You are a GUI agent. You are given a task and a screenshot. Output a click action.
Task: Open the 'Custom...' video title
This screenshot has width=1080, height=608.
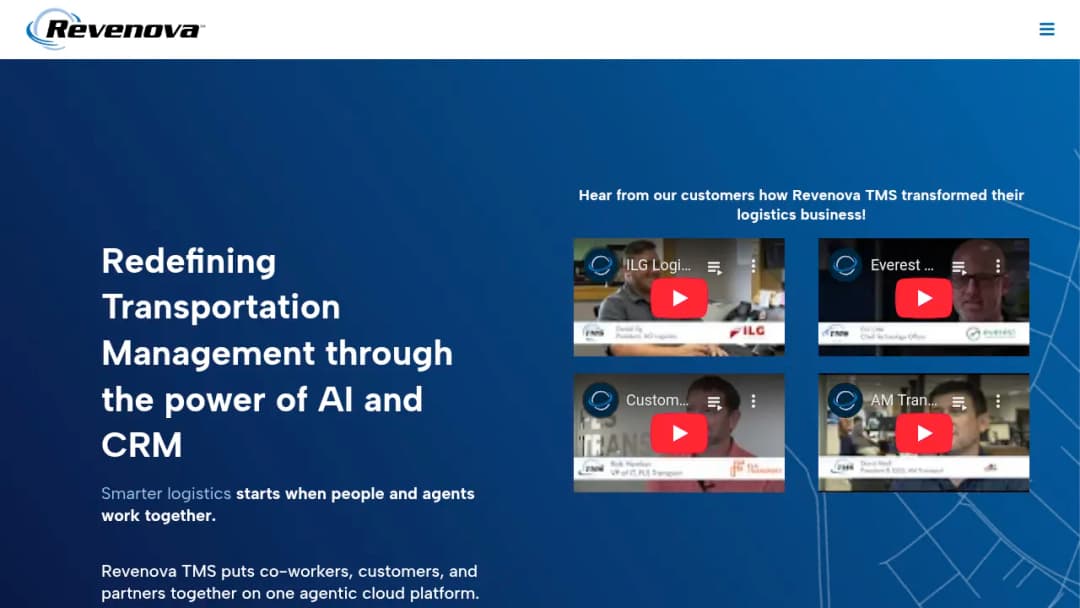[x=657, y=400]
